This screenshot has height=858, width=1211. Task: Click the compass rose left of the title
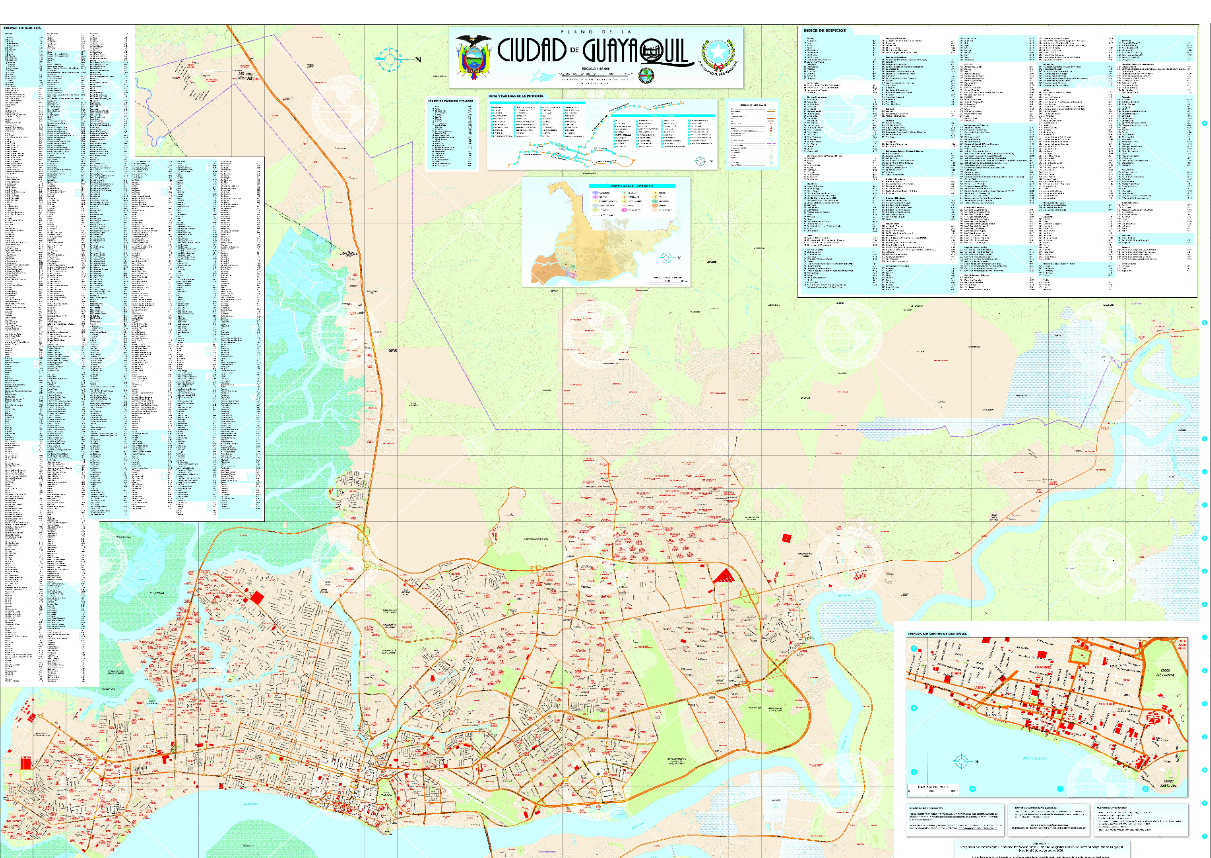[390, 58]
